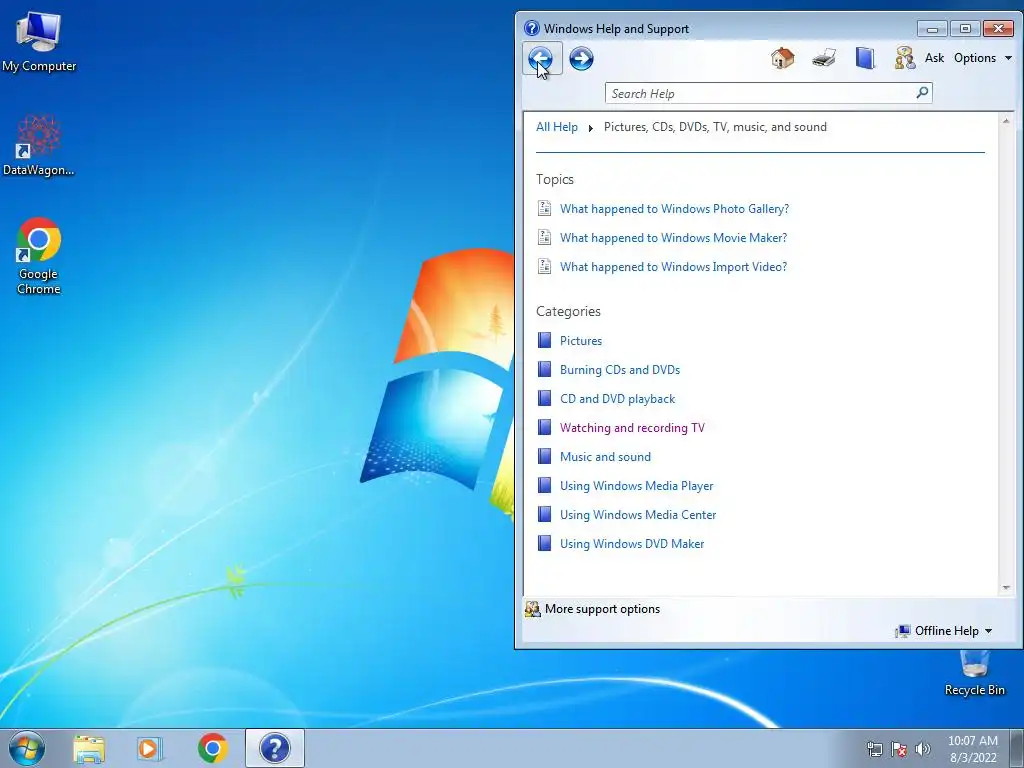The width and height of the screenshot is (1024, 768).
Task: Click the document icon beside Movie Maker topic
Action: (544, 237)
